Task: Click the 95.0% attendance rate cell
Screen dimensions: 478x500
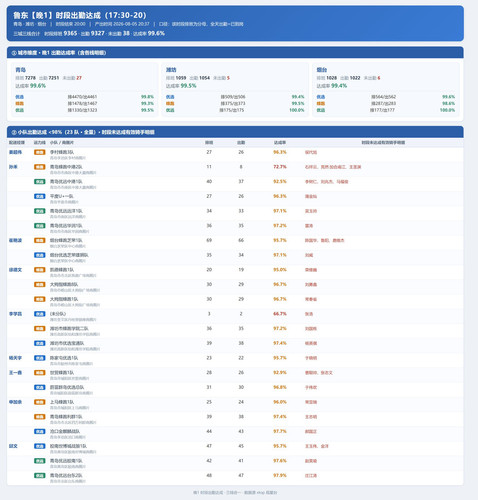Action: click(x=280, y=269)
